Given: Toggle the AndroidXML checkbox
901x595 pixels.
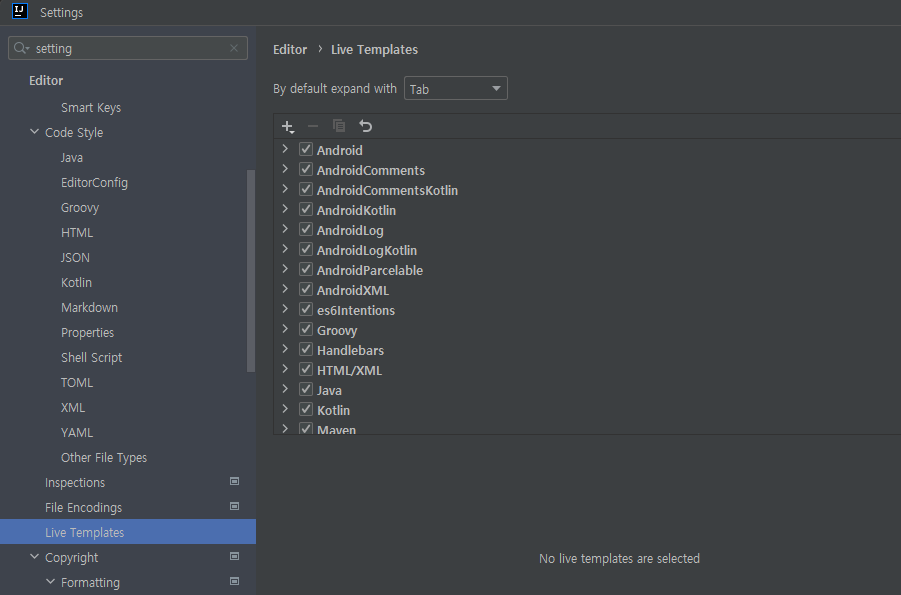Looking at the screenshot, I should pos(306,290).
